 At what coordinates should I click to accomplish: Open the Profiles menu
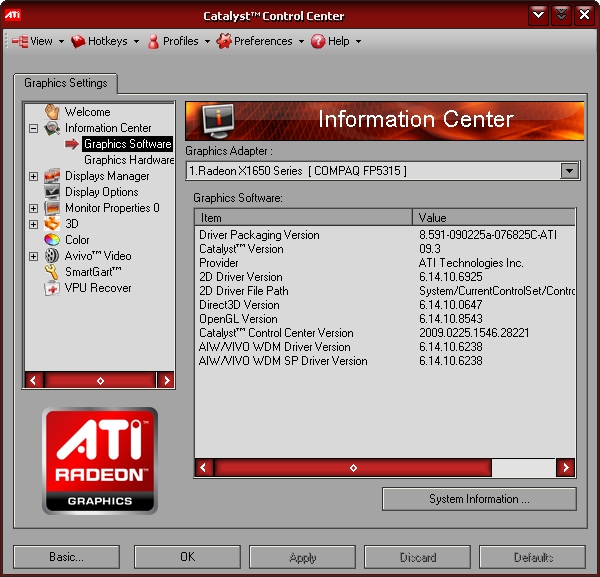tap(179, 41)
